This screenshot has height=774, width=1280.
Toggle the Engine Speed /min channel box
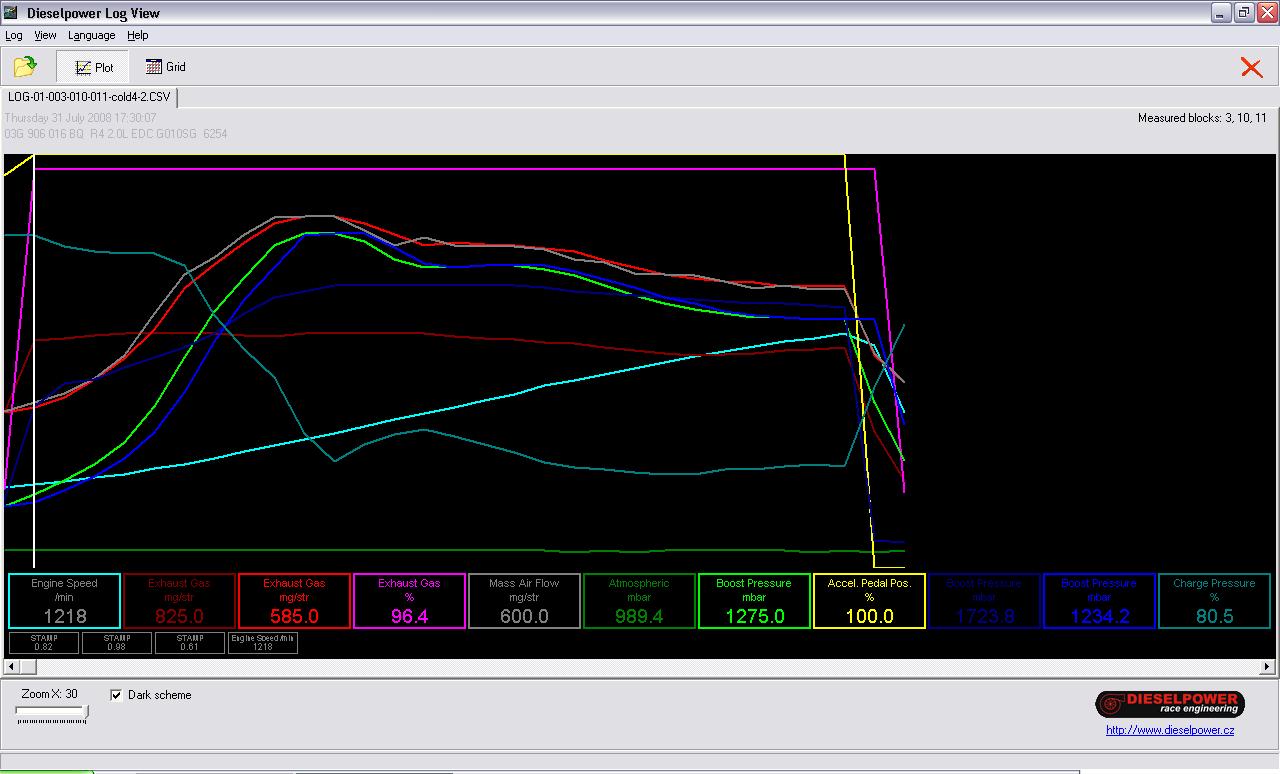64,600
